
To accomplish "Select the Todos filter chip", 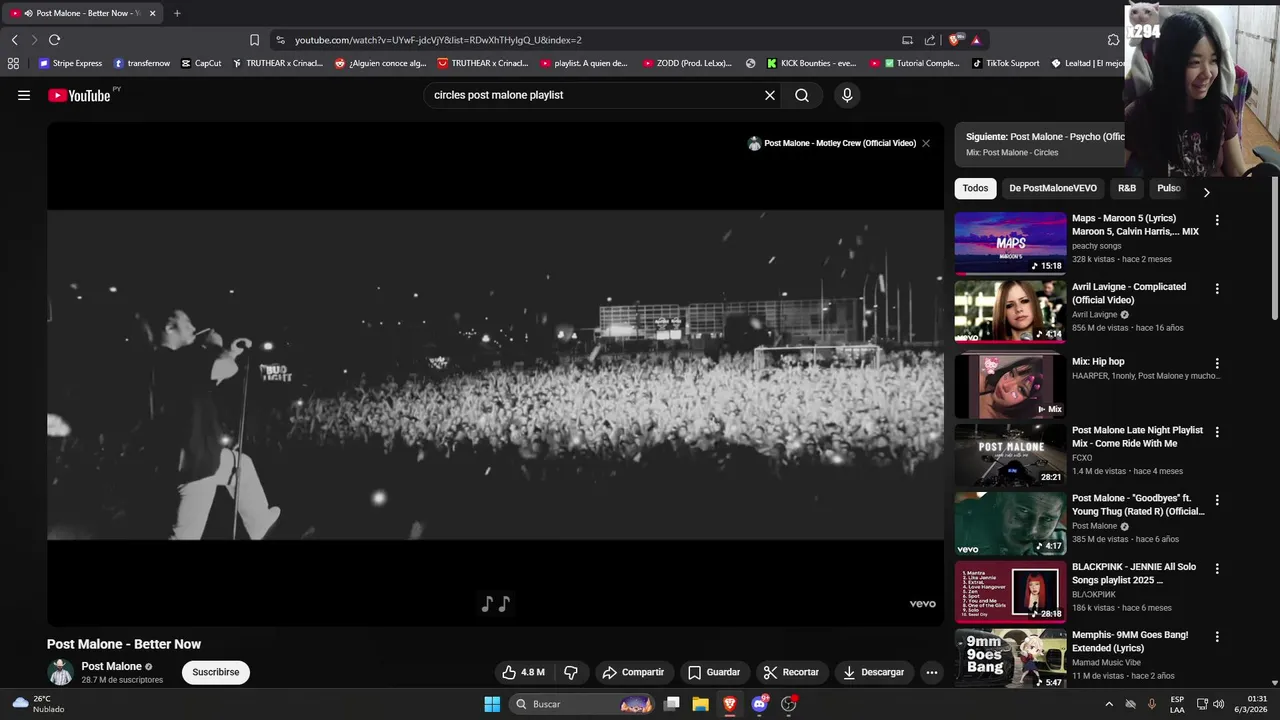I will (975, 188).
